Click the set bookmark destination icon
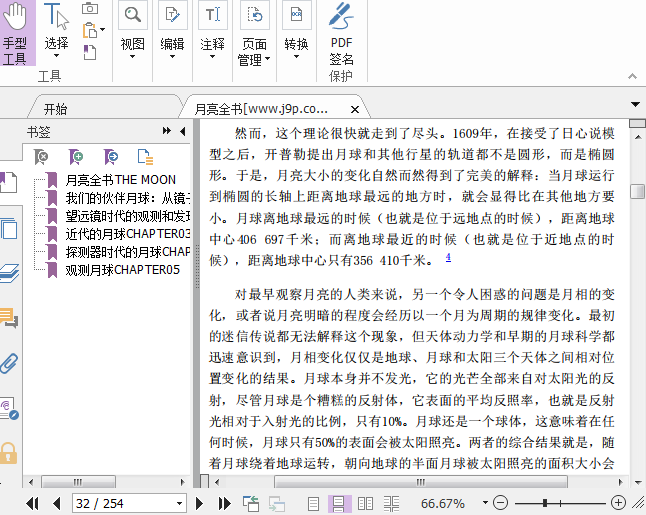This screenshot has width=646, height=515. click(x=111, y=157)
